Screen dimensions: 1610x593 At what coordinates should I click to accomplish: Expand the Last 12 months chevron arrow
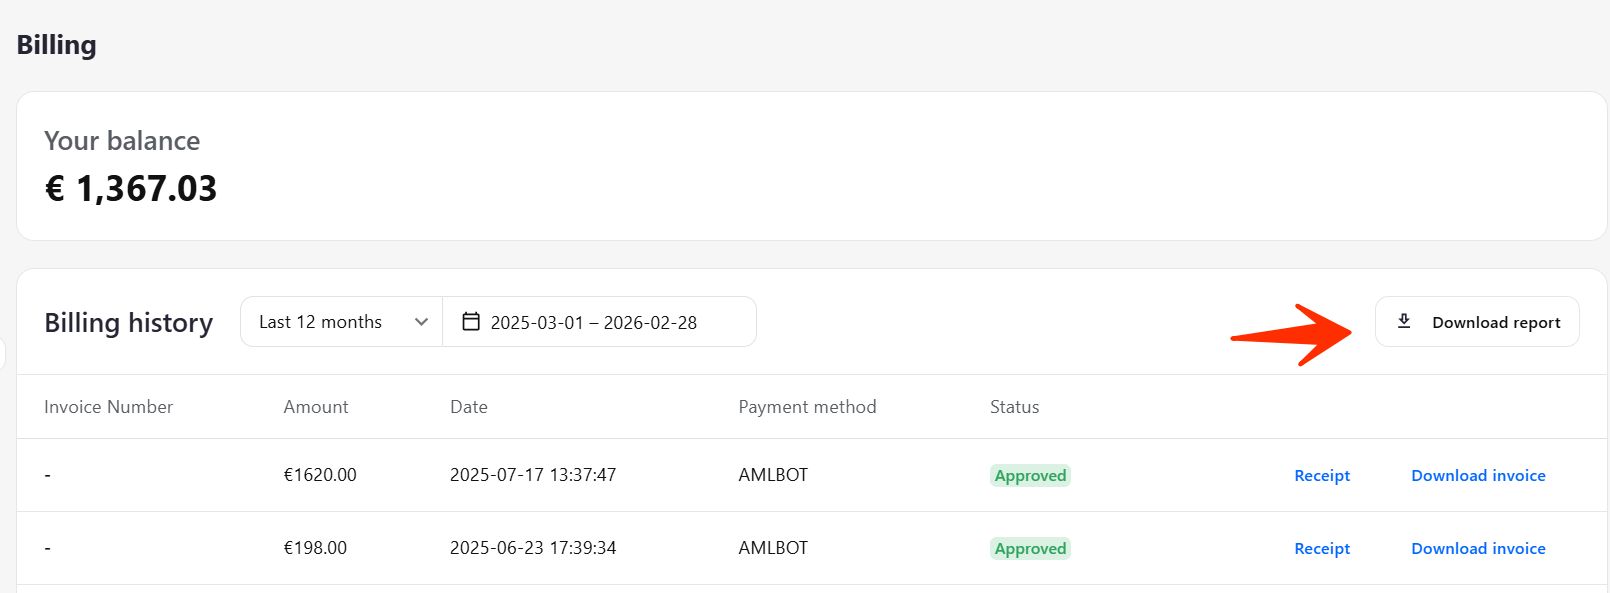(x=421, y=322)
